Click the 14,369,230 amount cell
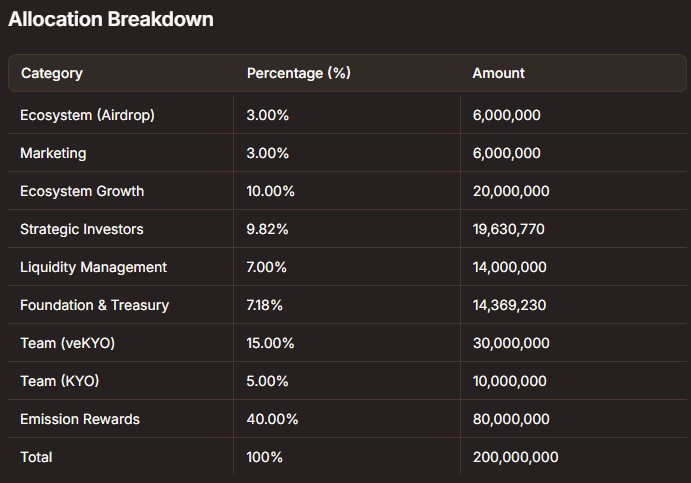The width and height of the screenshot is (691, 483). [509, 305]
